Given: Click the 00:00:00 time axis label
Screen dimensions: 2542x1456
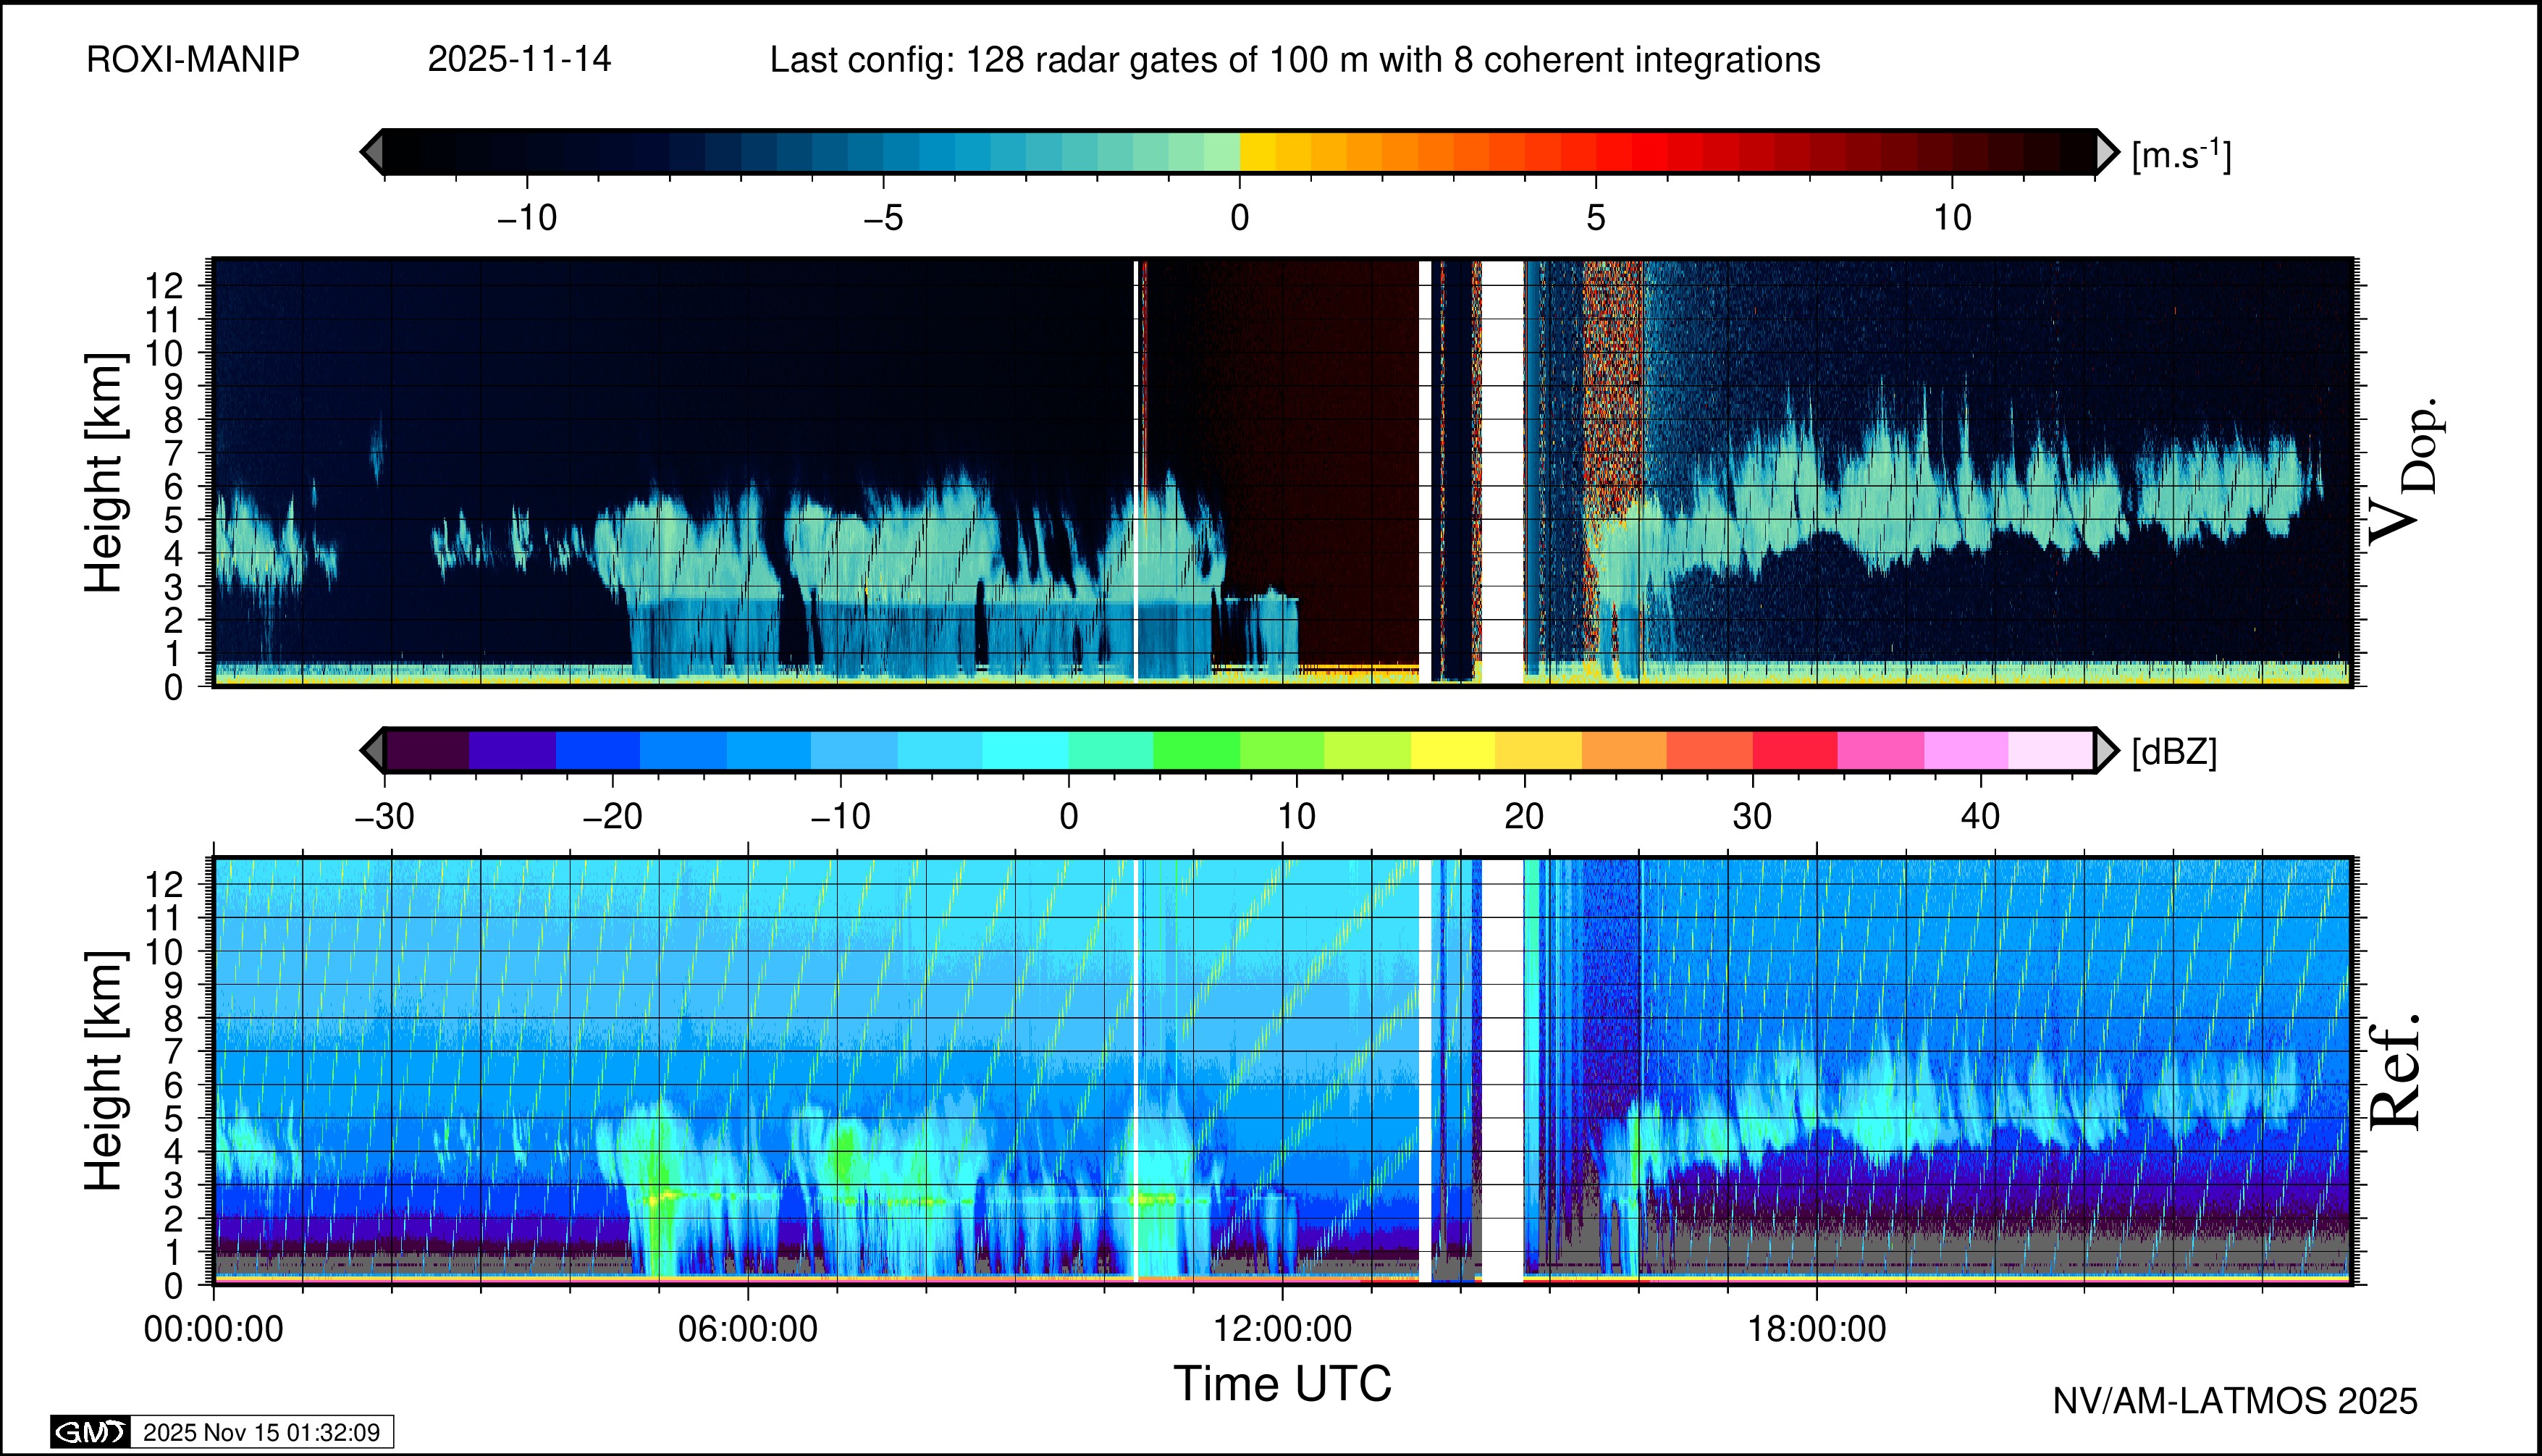Looking at the screenshot, I should point(213,1329).
